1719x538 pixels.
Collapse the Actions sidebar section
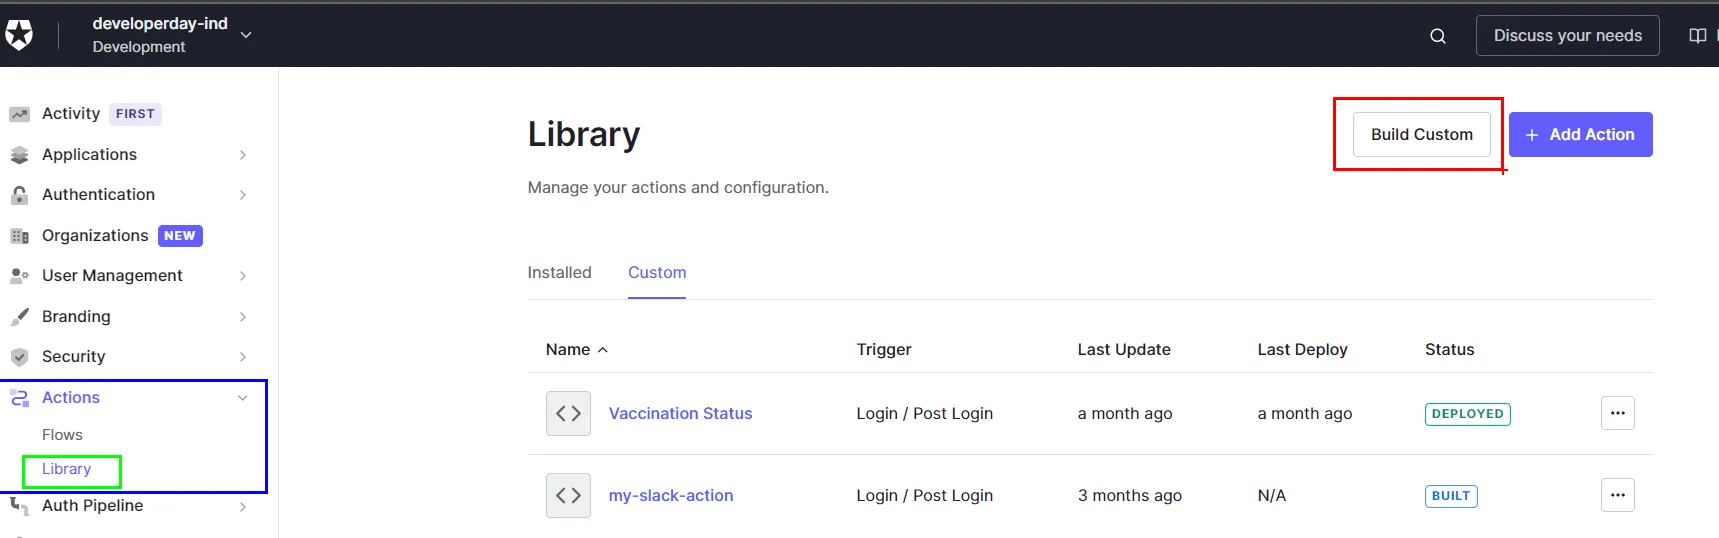pyautogui.click(x=242, y=398)
